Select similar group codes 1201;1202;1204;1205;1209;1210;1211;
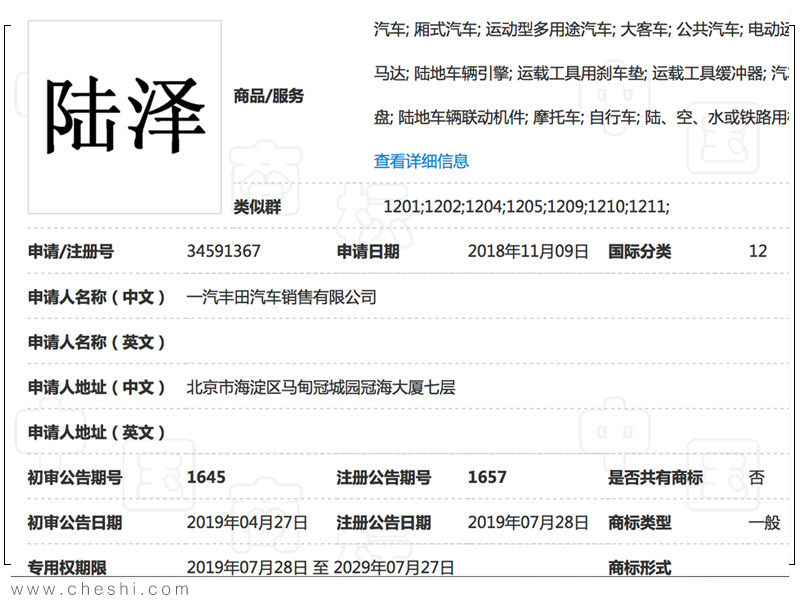 click(526, 207)
